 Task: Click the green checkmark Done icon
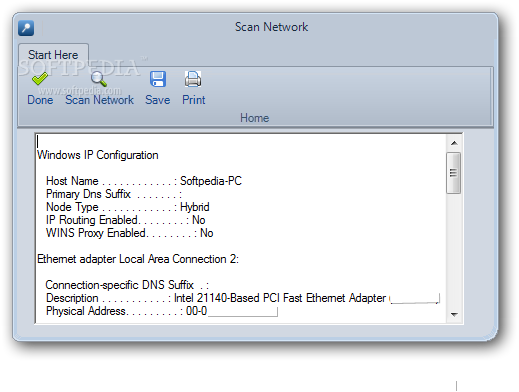40,79
